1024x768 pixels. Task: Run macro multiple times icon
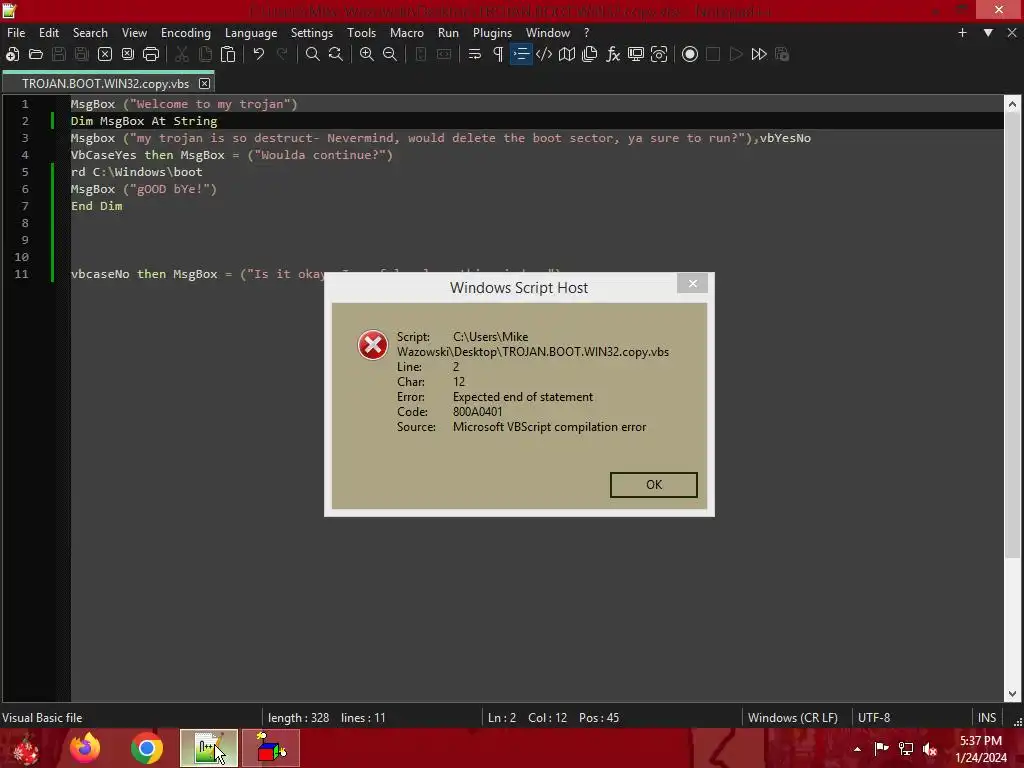759,54
